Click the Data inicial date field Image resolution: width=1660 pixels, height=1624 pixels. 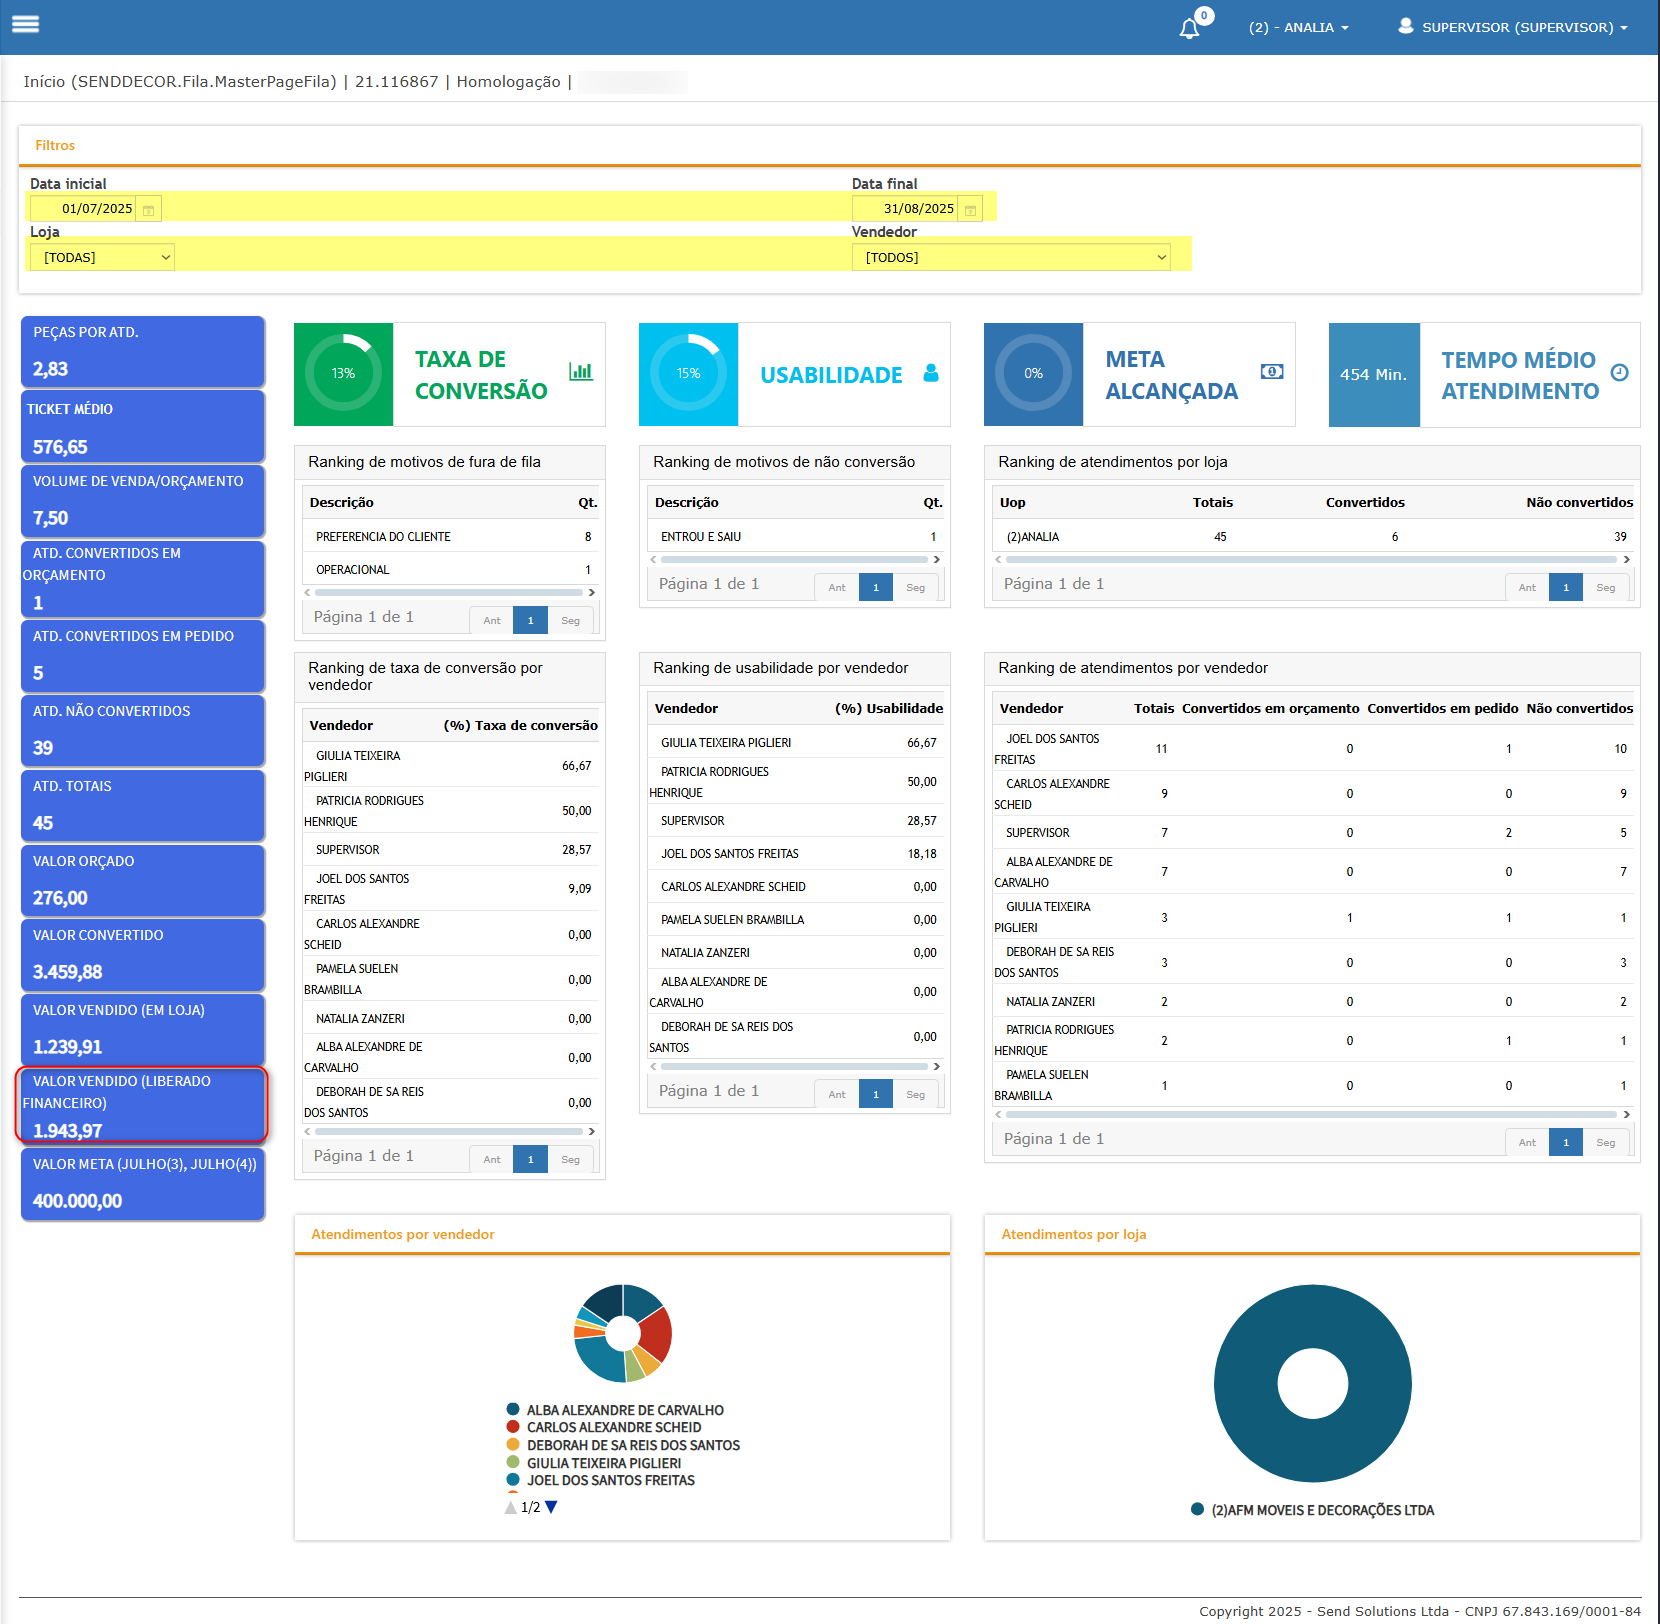tap(84, 209)
